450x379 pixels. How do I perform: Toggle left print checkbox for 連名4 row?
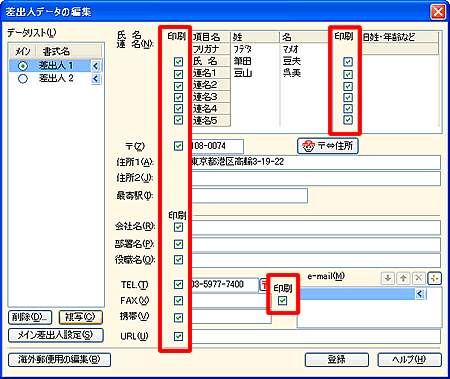[178, 109]
